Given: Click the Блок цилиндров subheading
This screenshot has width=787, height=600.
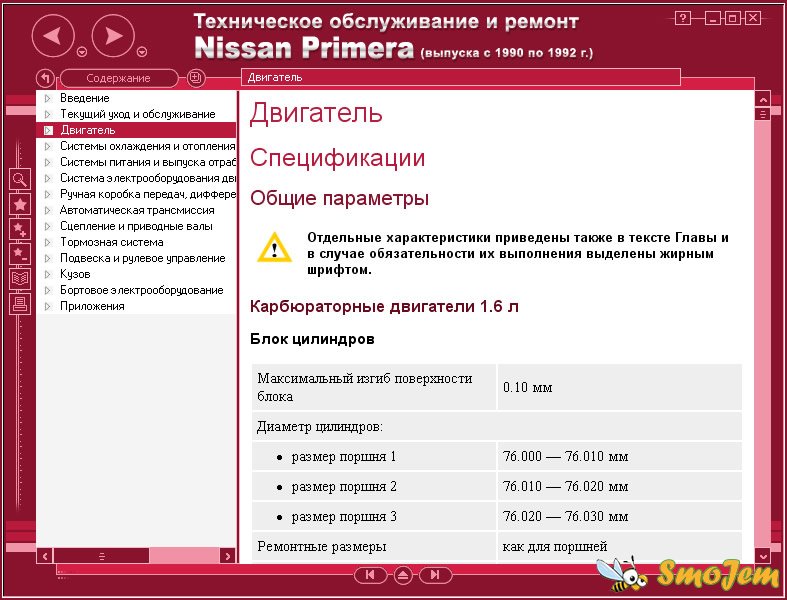Looking at the screenshot, I should 312,339.
